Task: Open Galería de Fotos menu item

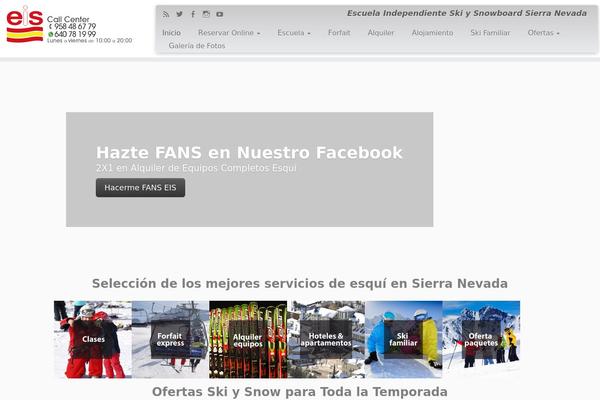Action: point(197,46)
